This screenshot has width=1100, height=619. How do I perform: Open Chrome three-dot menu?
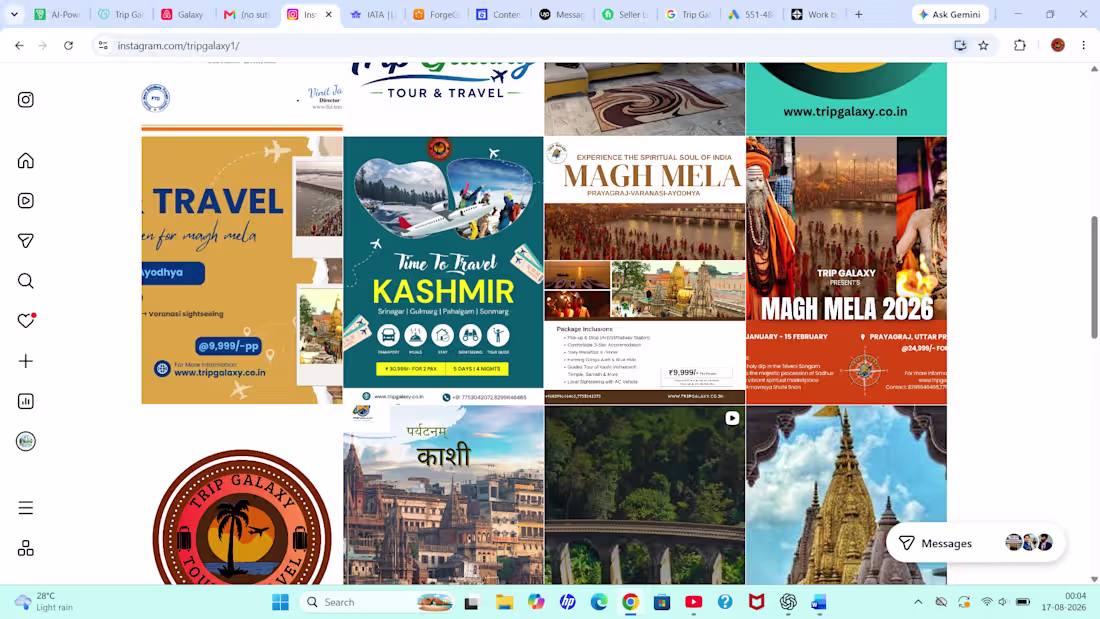point(1084,46)
